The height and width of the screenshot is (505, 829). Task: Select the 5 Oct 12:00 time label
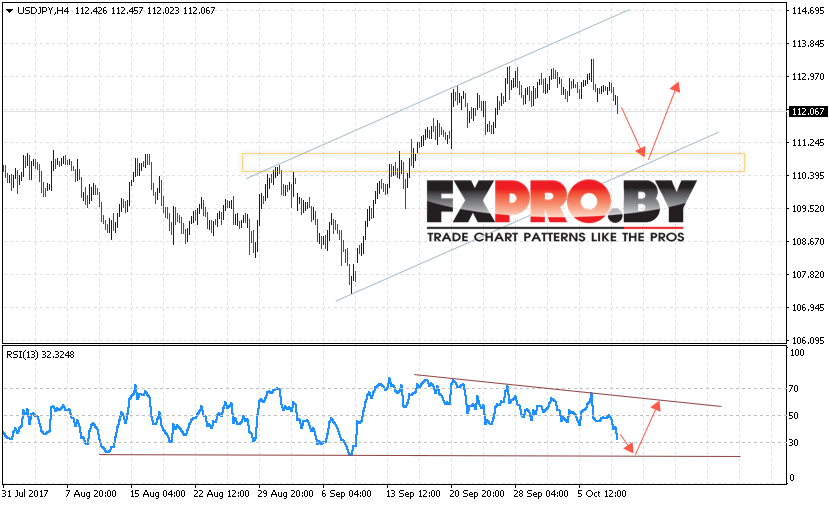pyautogui.click(x=602, y=494)
